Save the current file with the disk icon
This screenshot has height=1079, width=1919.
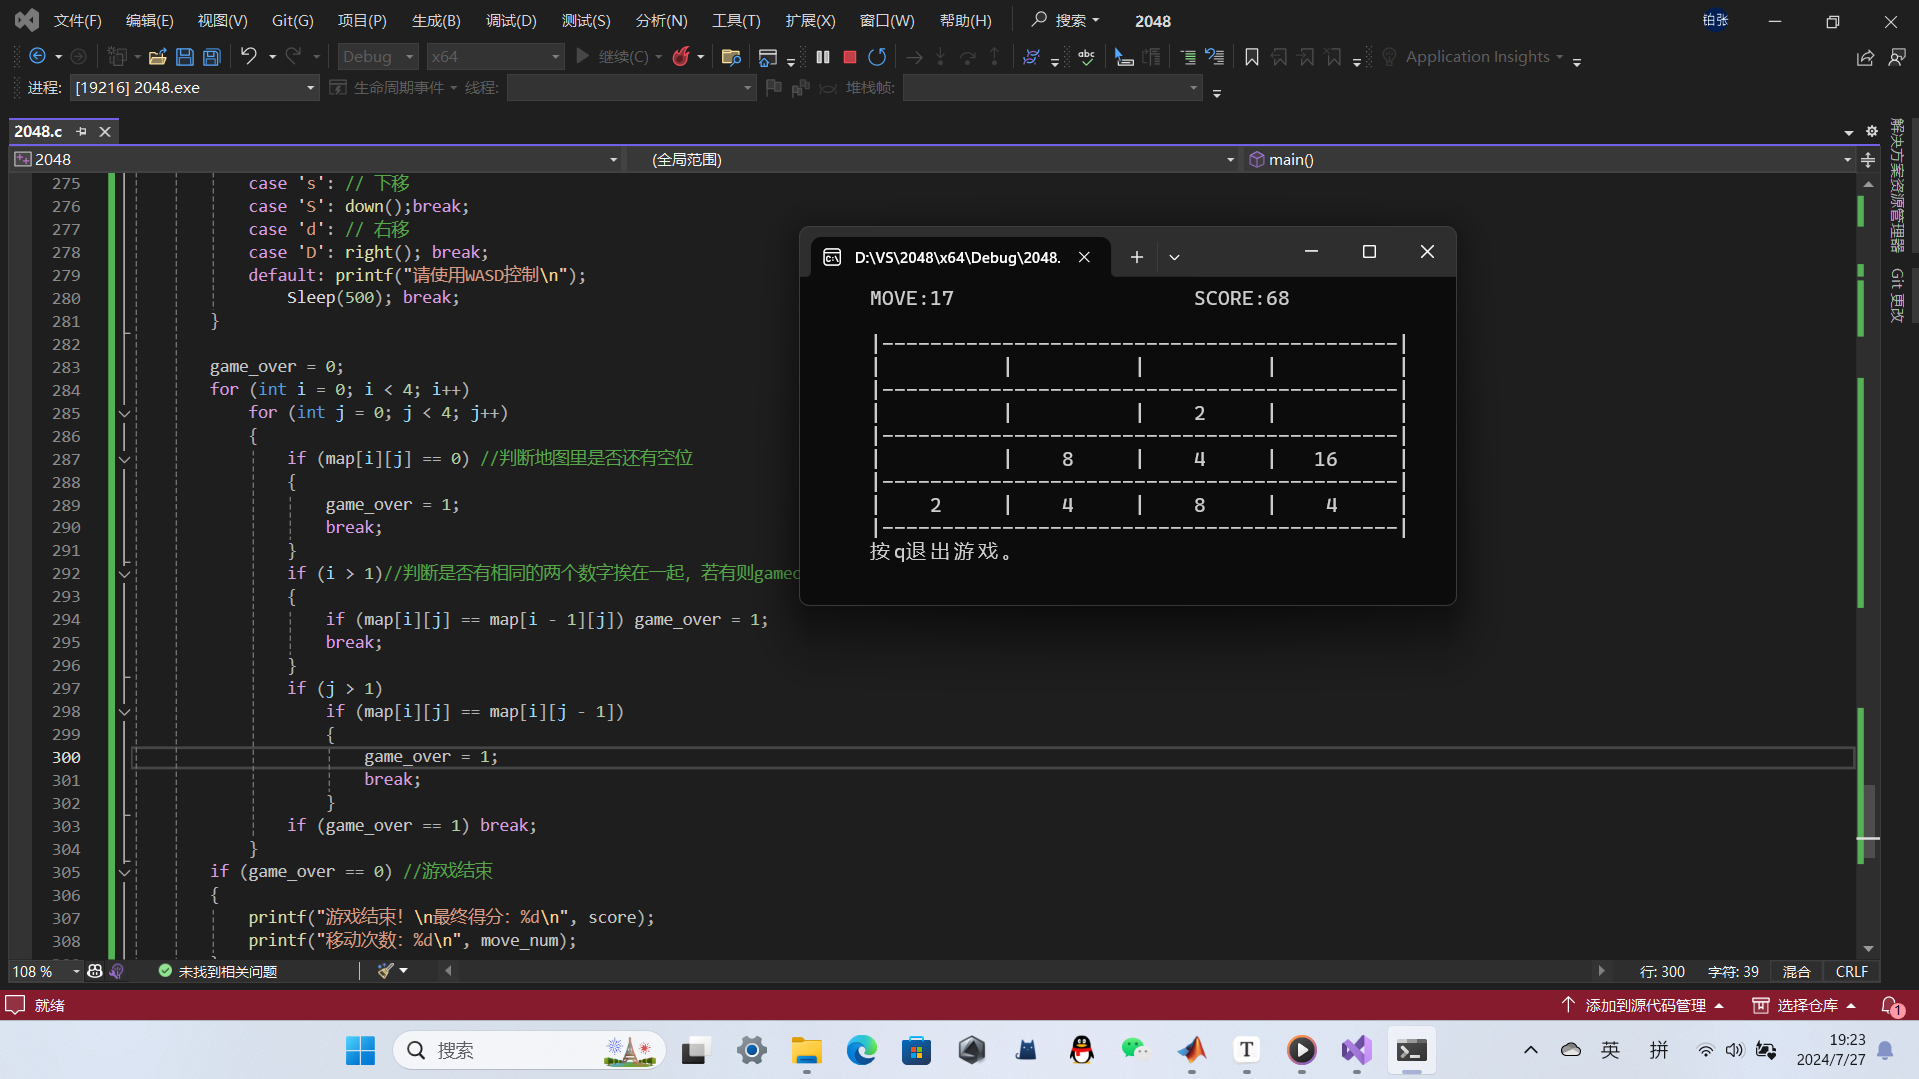click(185, 57)
